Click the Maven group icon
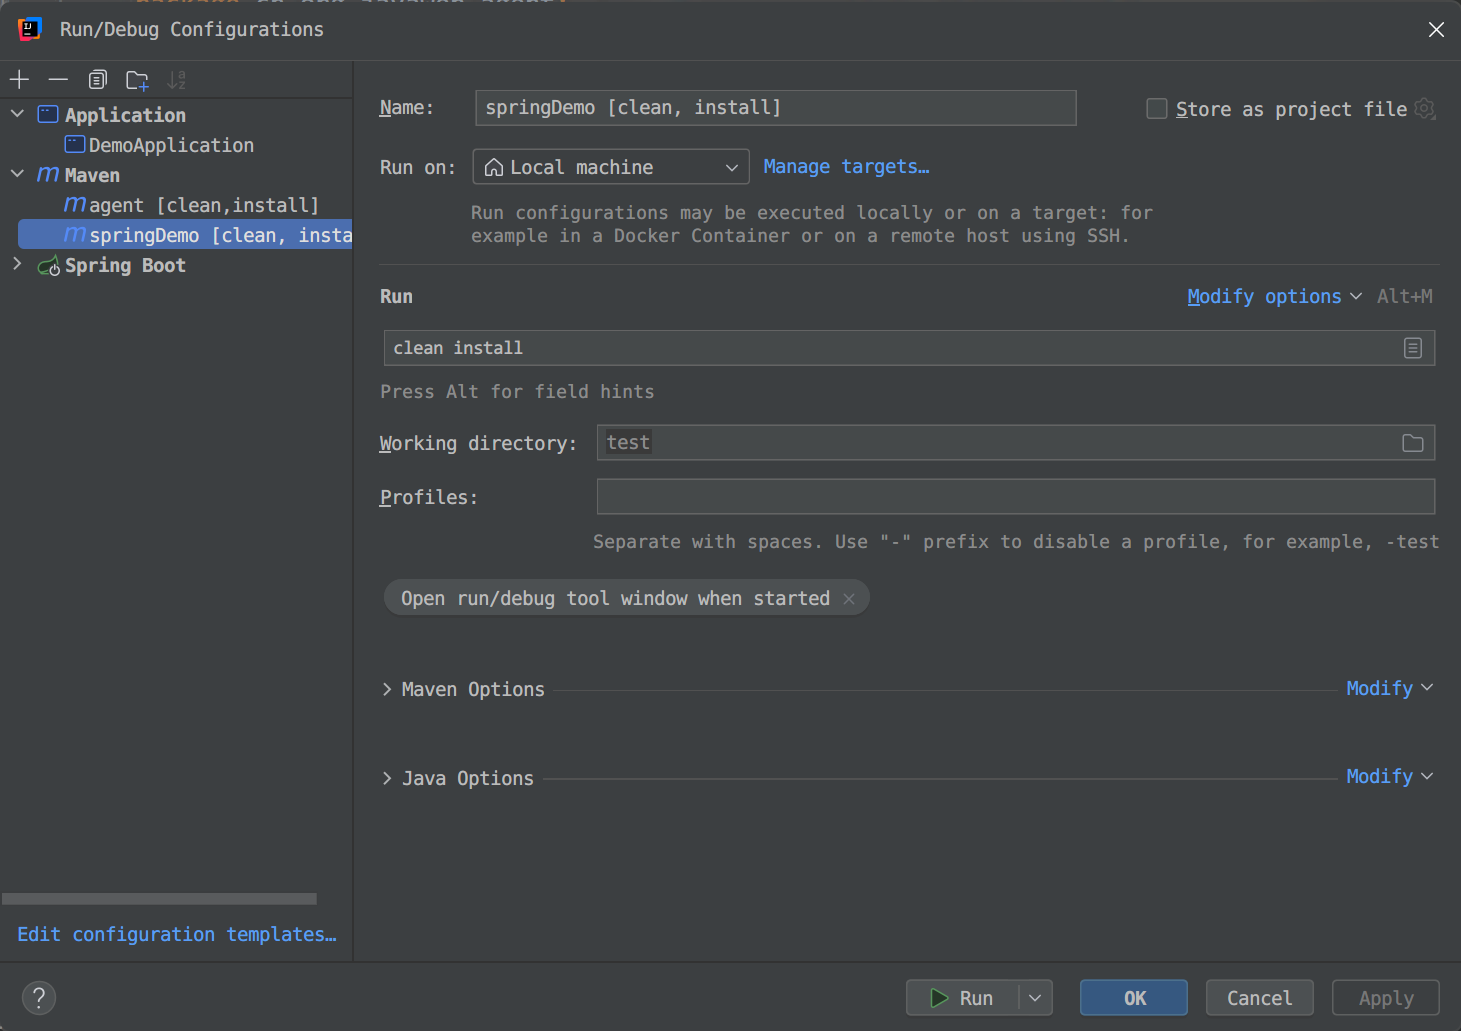Viewport: 1461px width, 1031px height. click(x=48, y=175)
